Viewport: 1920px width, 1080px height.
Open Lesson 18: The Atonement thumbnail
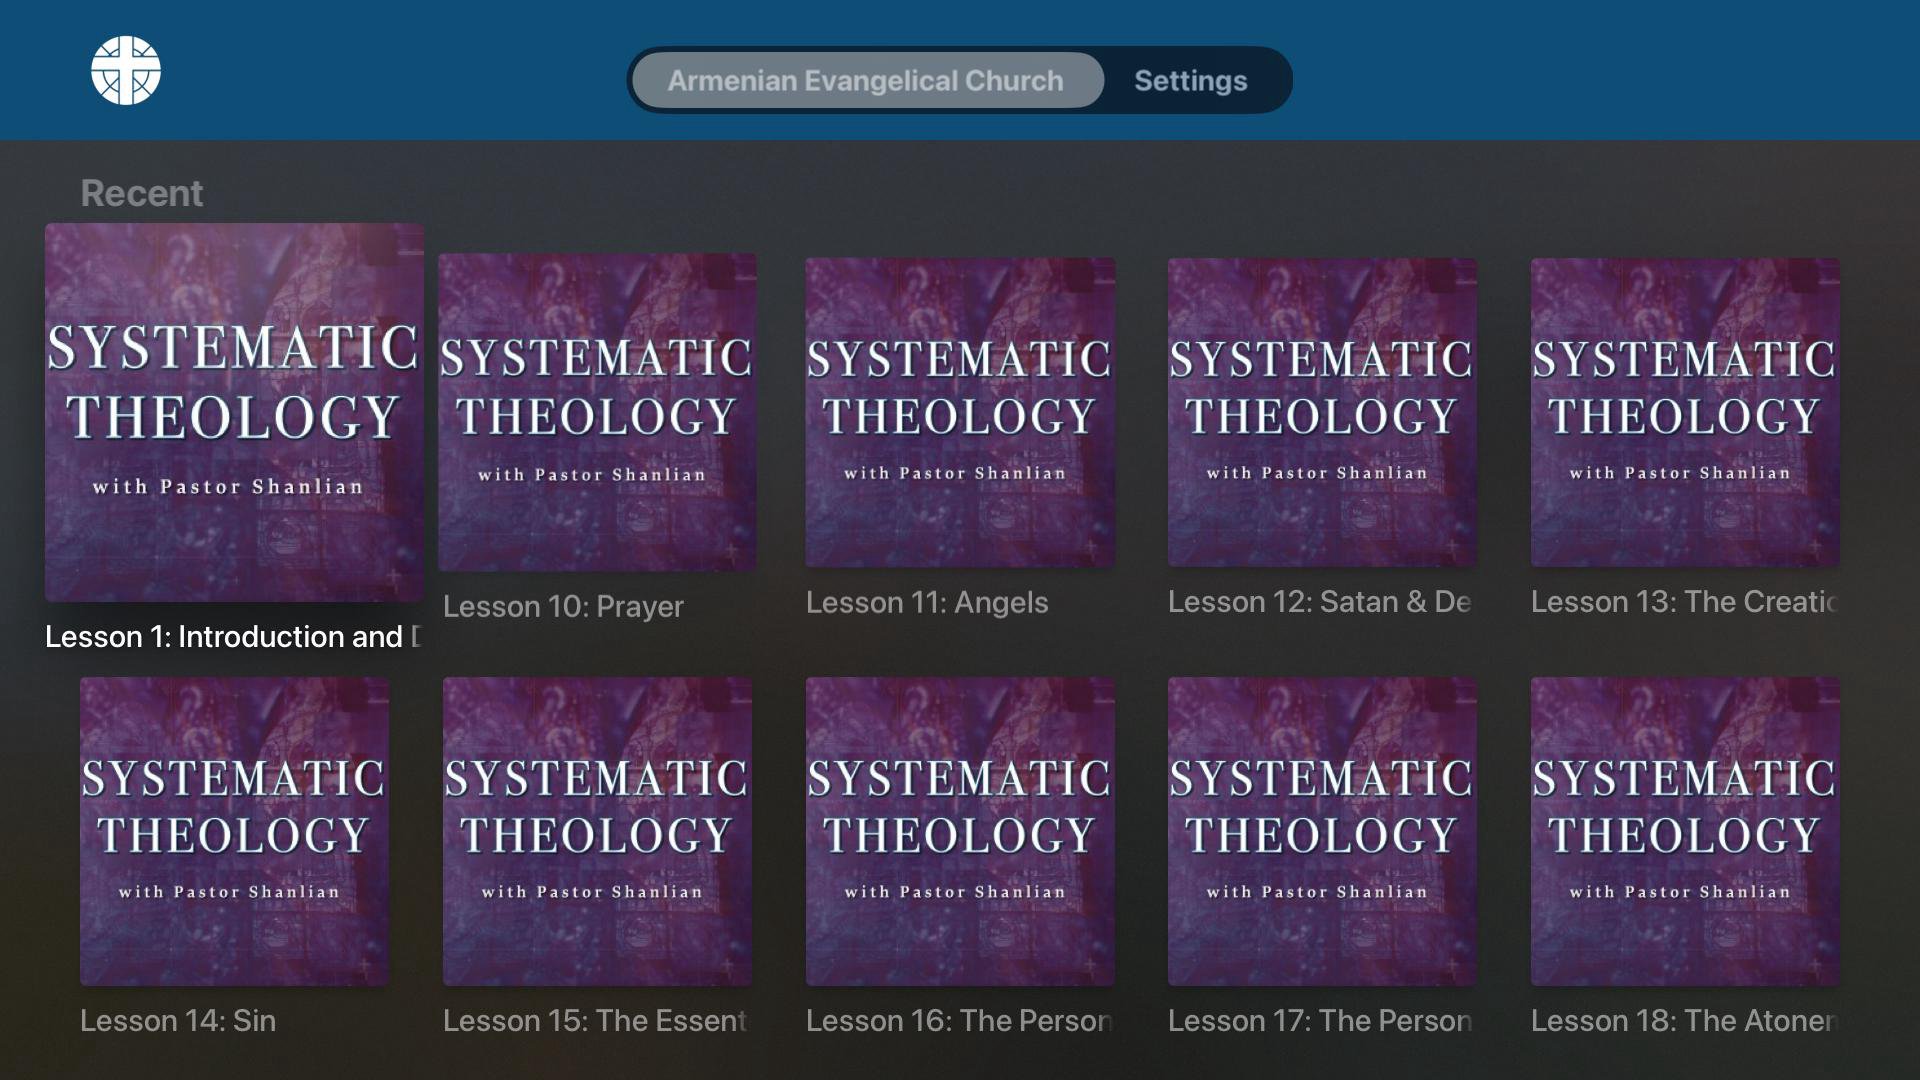point(1685,832)
